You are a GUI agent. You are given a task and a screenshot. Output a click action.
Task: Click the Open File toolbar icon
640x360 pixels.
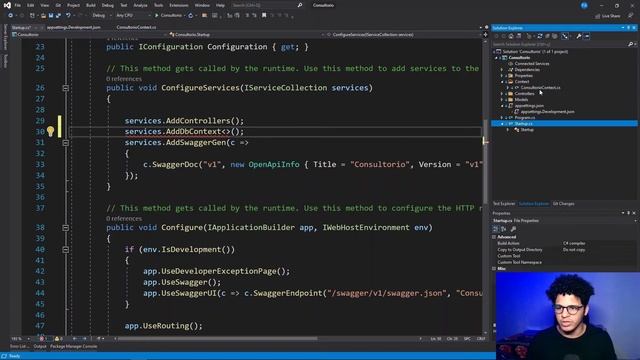(43, 16)
